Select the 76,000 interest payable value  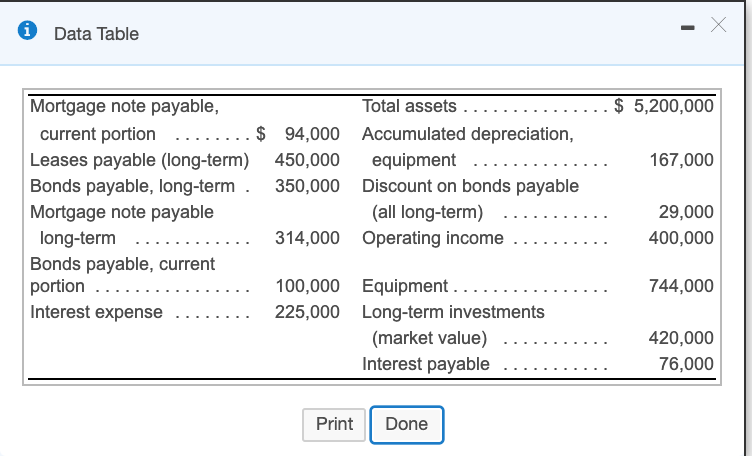[x=686, y=364]
